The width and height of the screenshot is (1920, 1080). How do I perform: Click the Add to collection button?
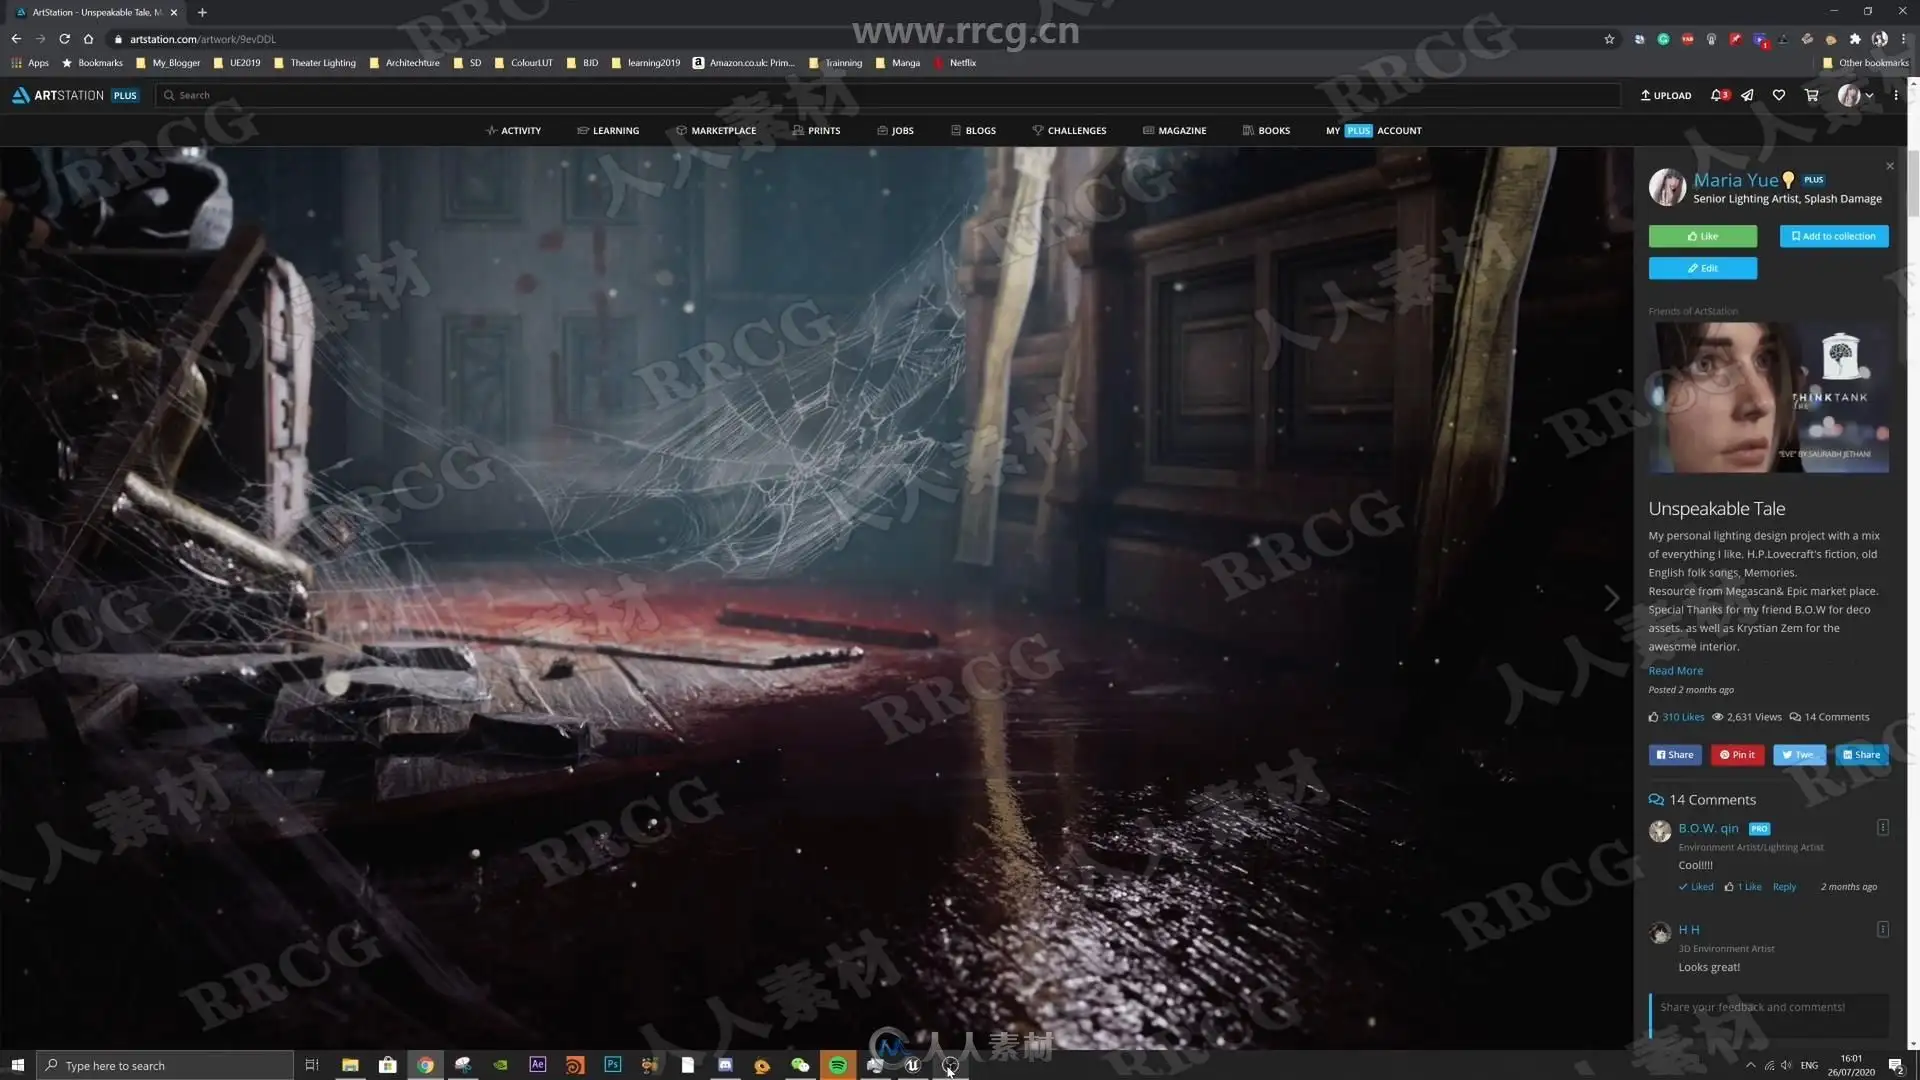[x=1833, y=236]
